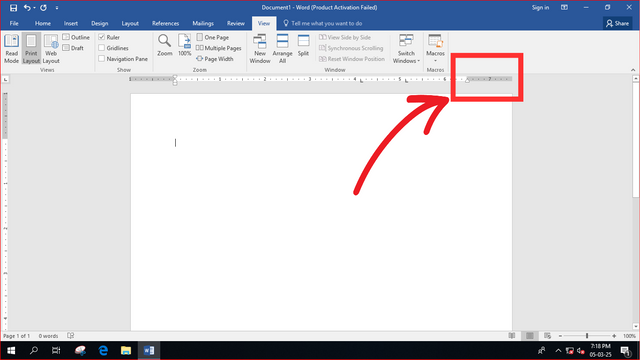Click the zoom out minus button
This screenshot has width=640, height=360.
[x=560, y=336]
